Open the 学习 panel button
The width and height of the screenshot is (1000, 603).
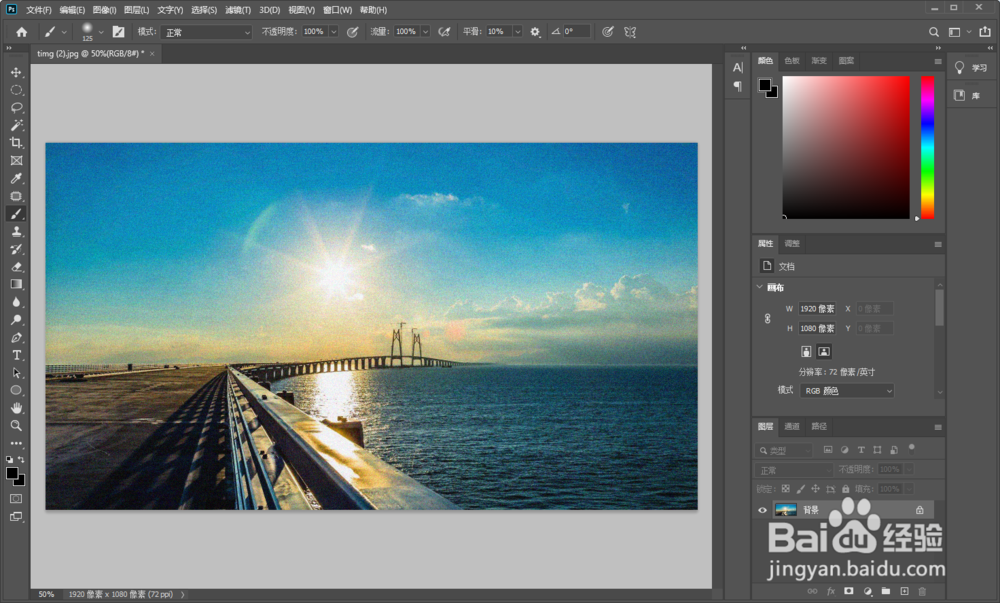[x=971, y=68]
